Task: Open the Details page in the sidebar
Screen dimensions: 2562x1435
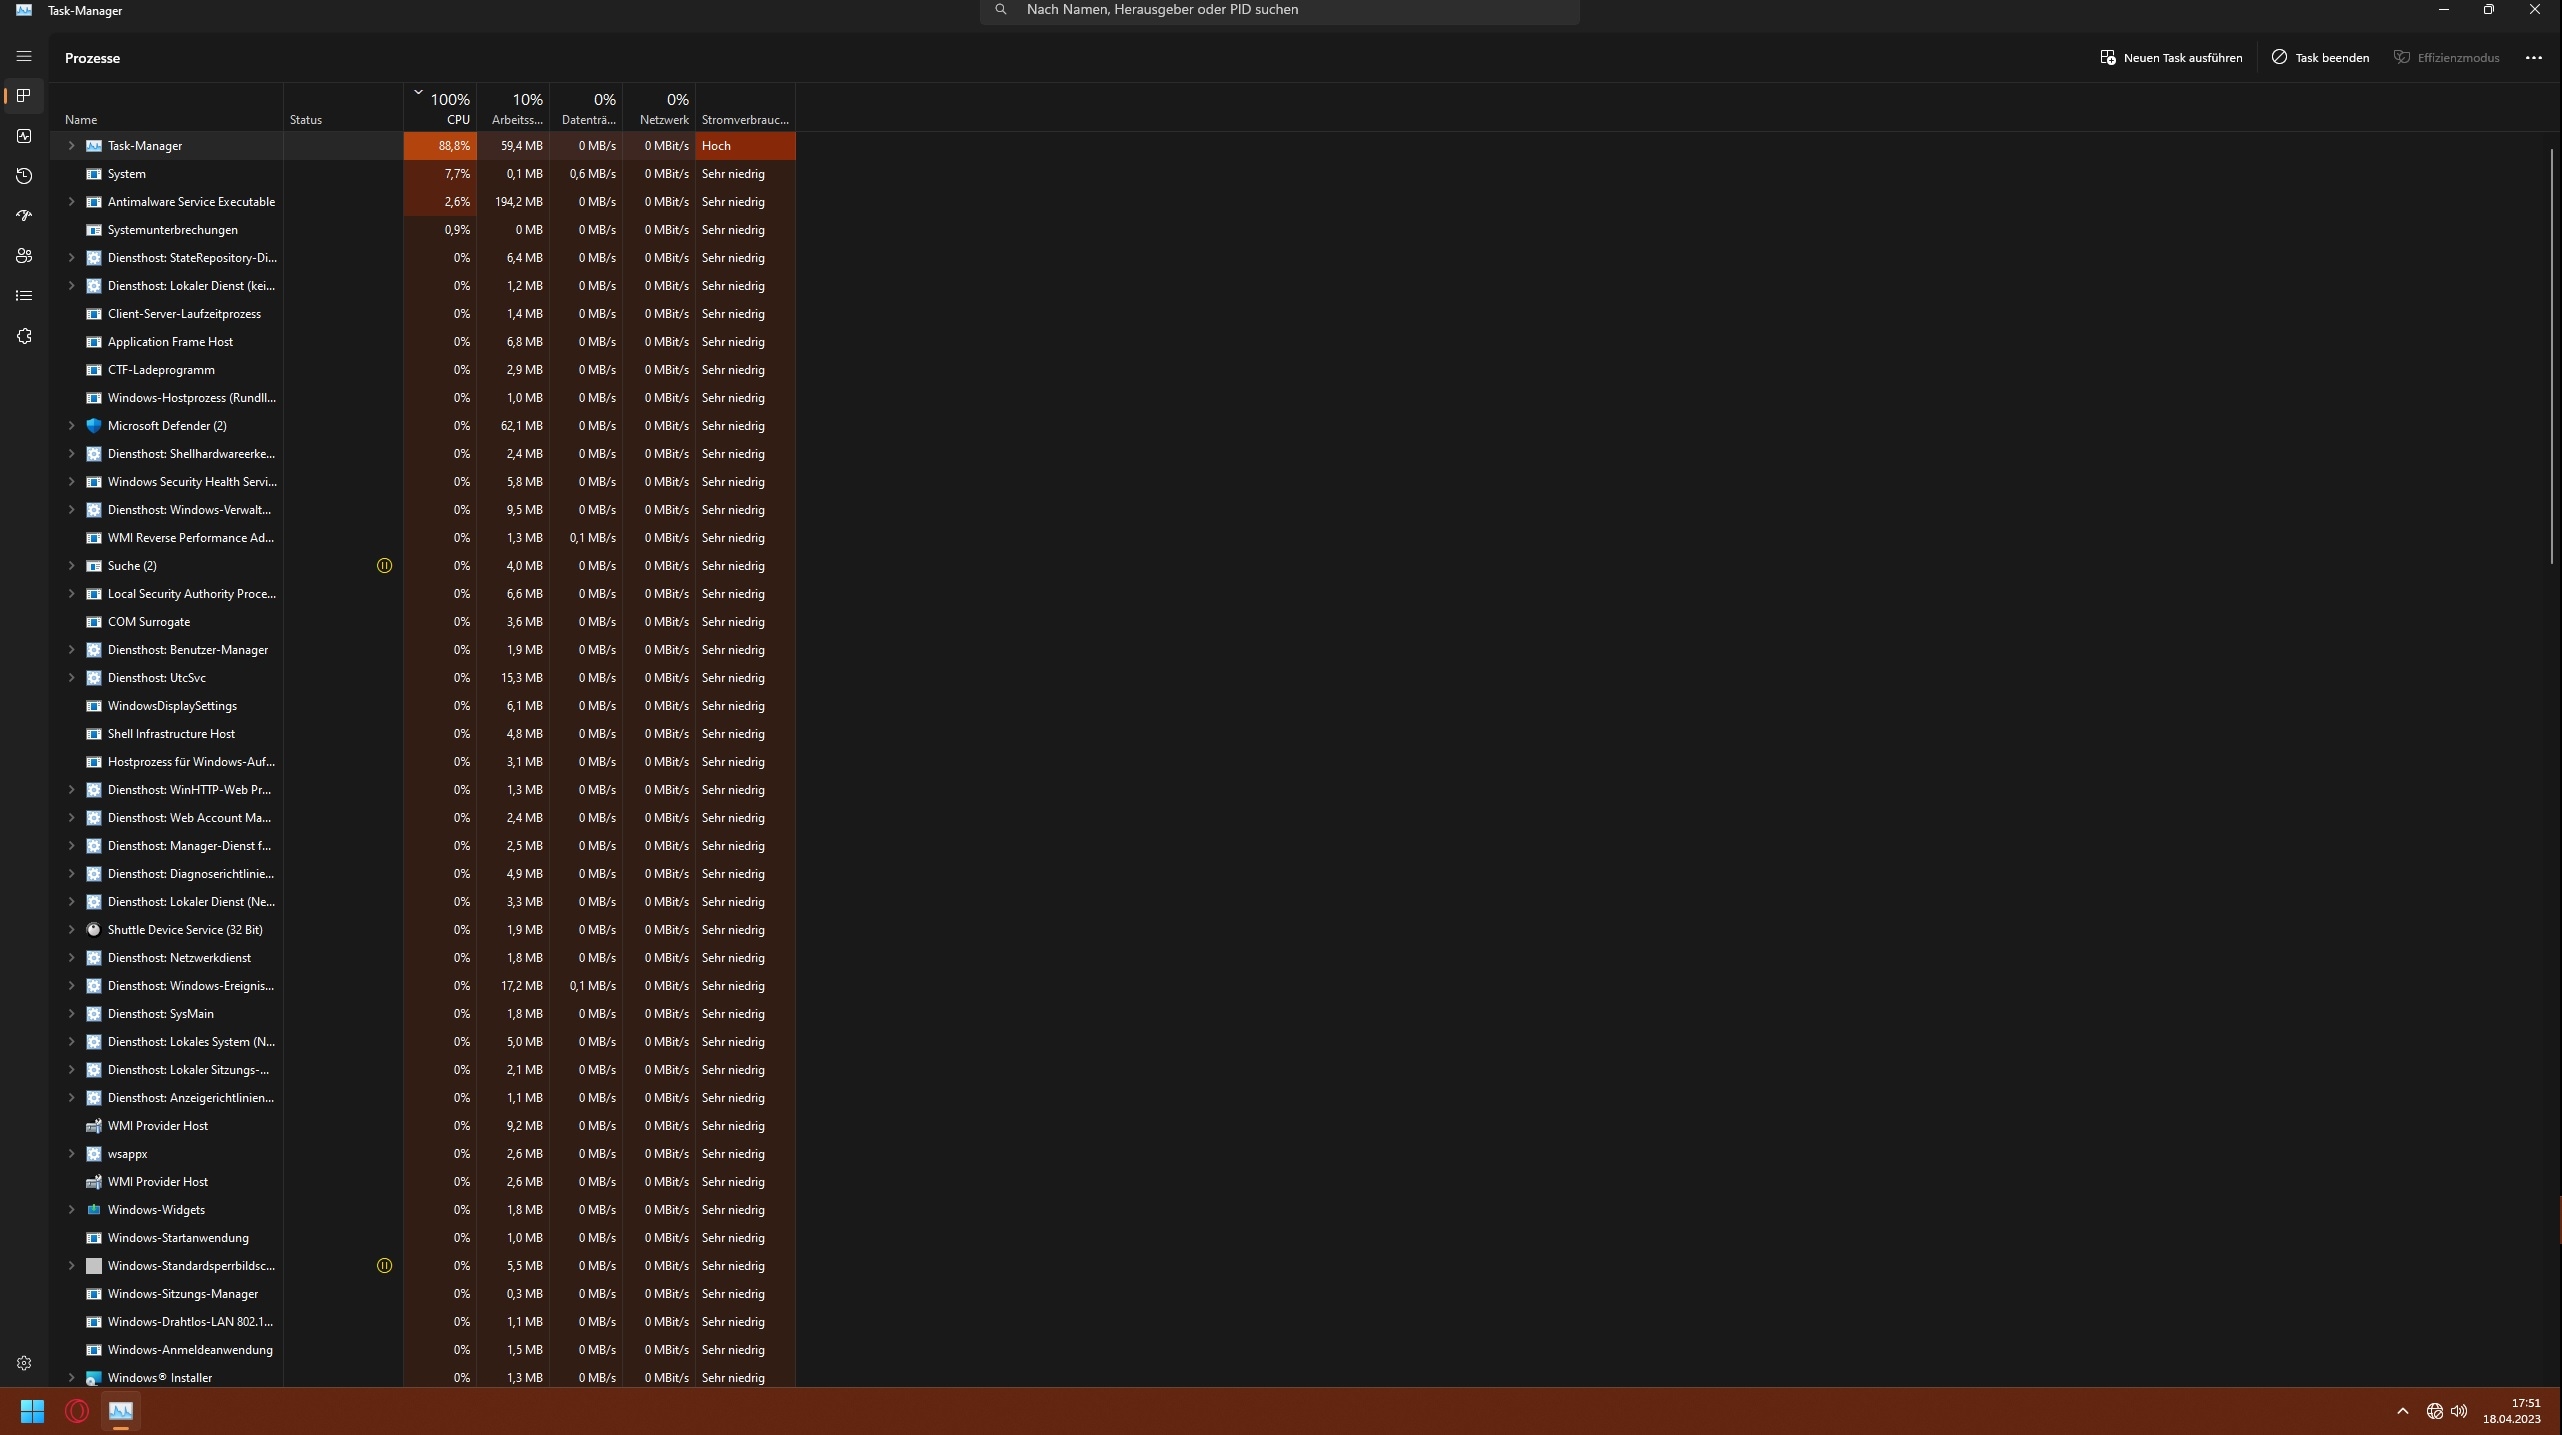Action: click(x=24, y=296)
